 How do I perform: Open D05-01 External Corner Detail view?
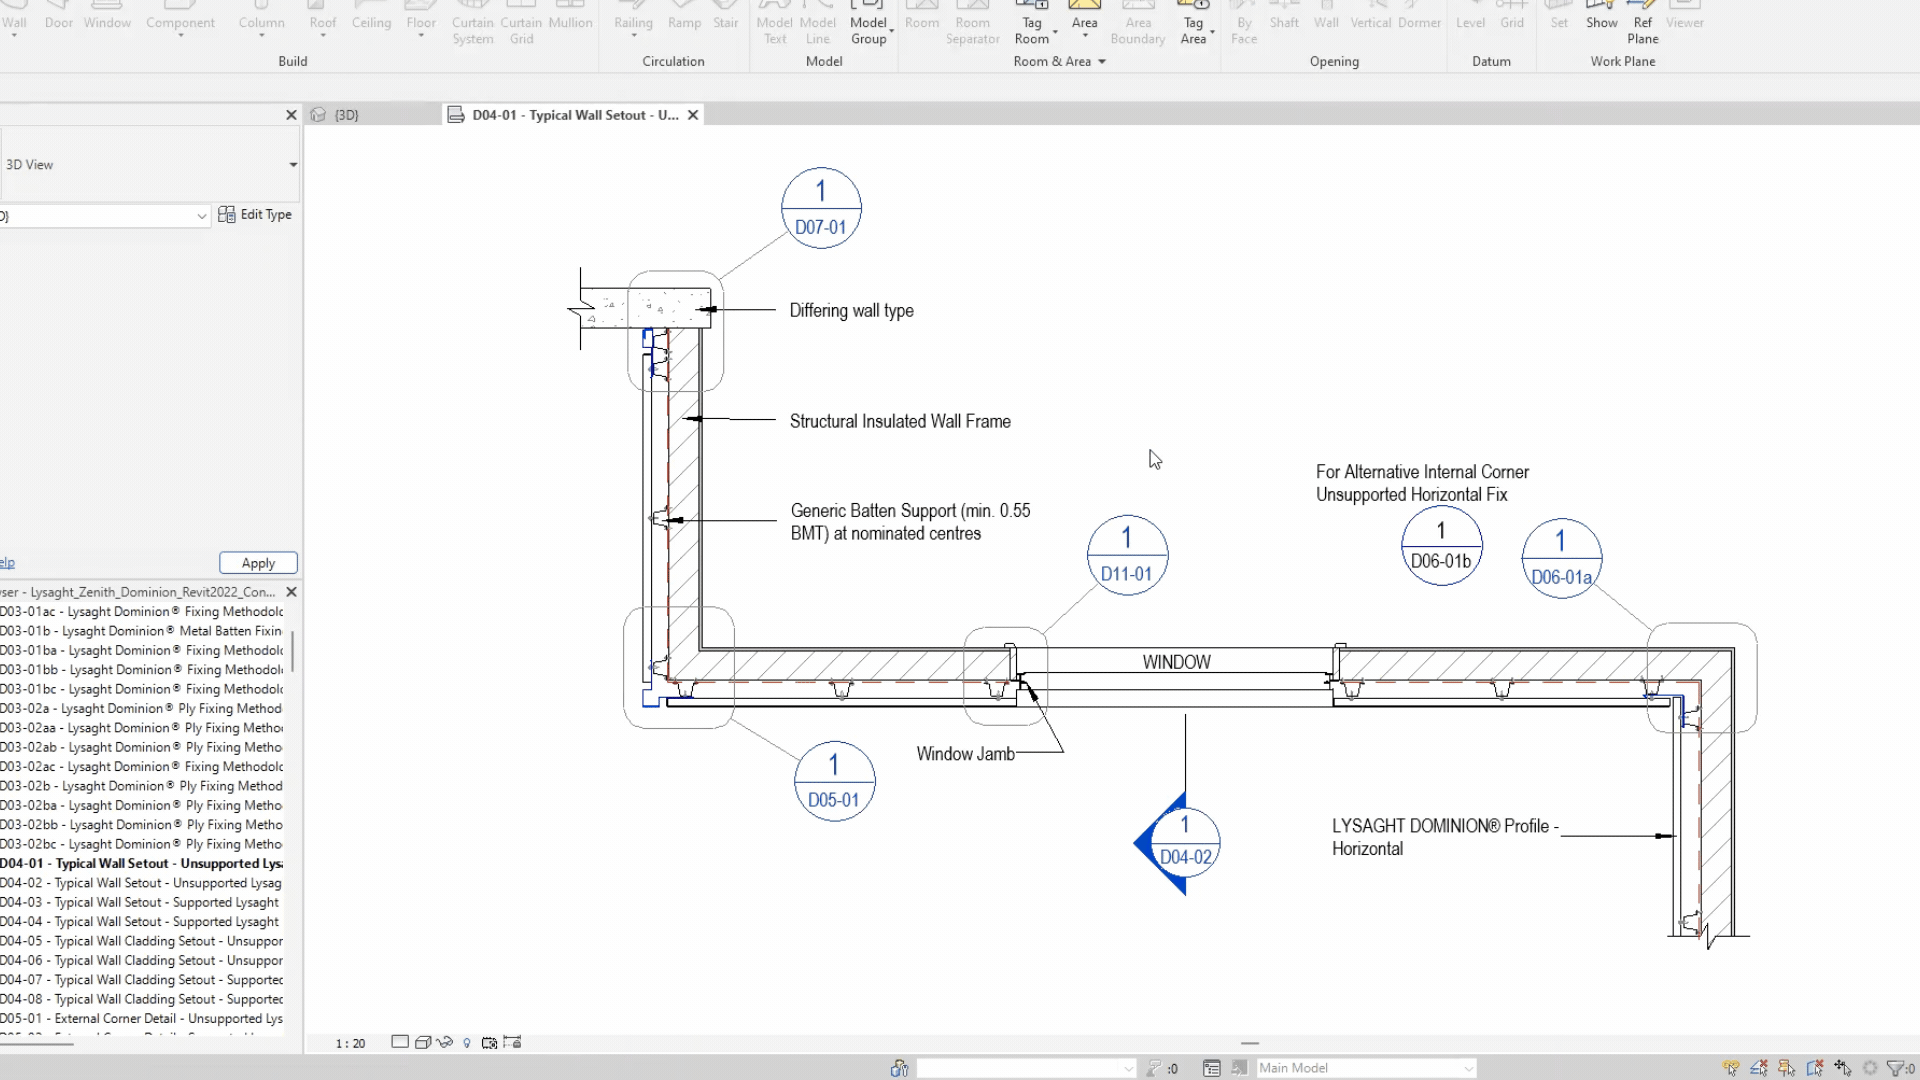tap(141, 1019)
